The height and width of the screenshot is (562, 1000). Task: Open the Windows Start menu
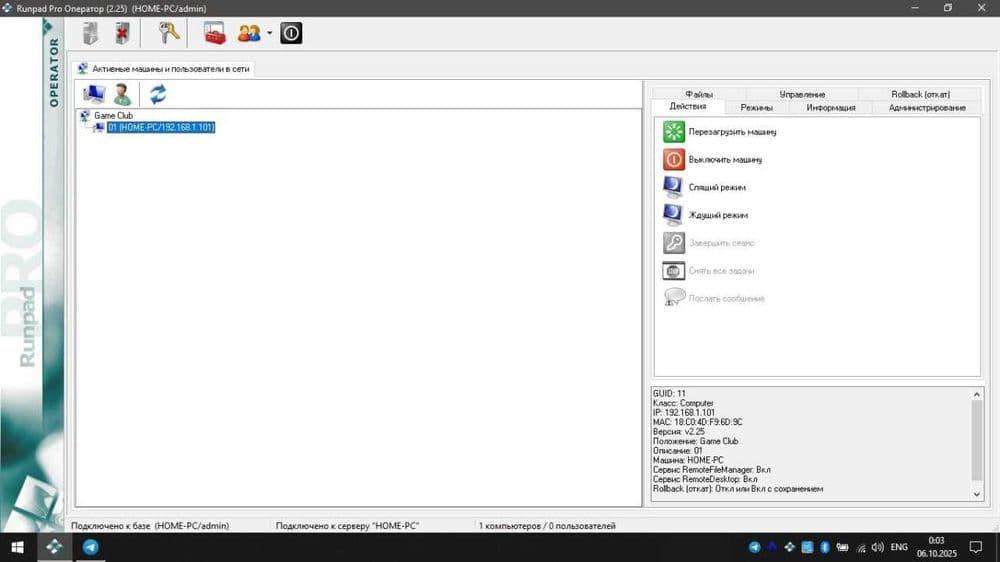(x=18, y=547)
